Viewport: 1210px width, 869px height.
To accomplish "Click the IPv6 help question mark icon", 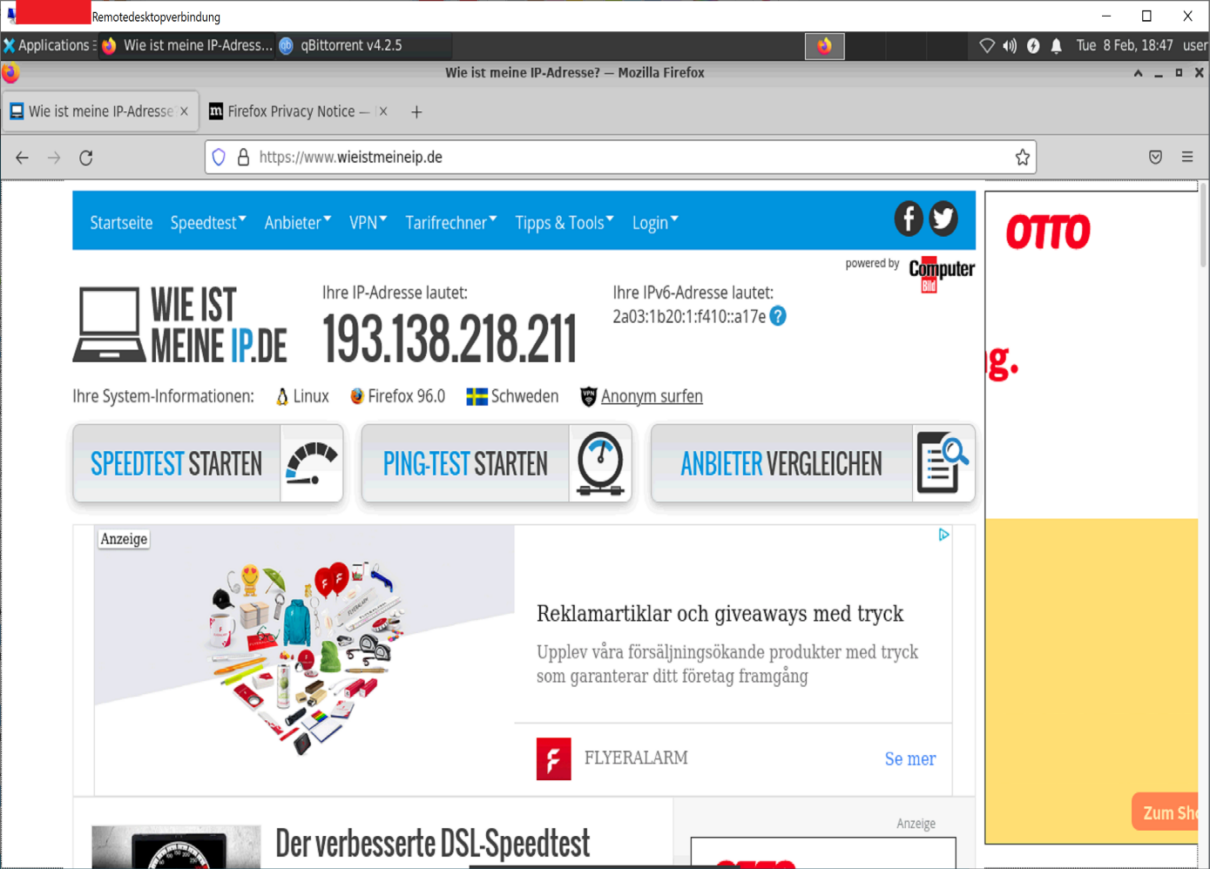I will (x=777, y=316).
